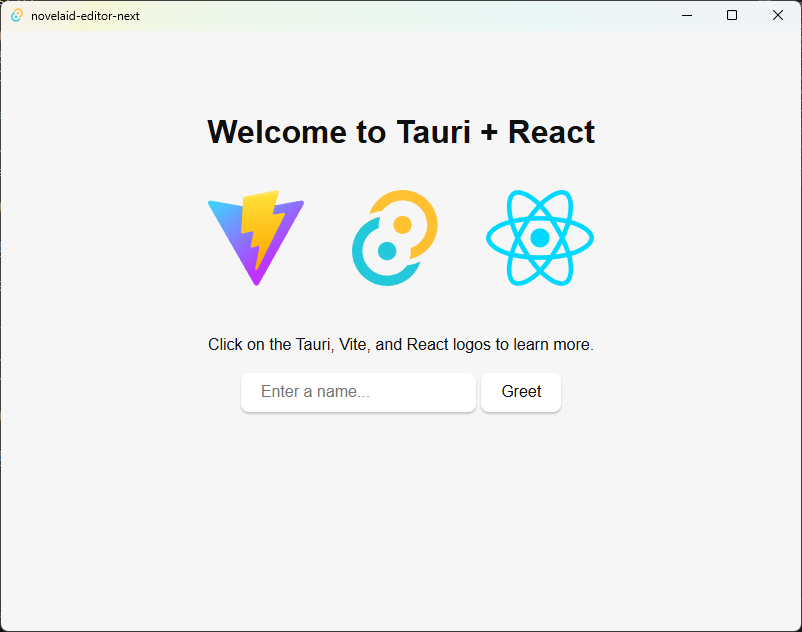Maximize the application window
This screenshot has width=802, height=632.
click(x=732, y=15)
